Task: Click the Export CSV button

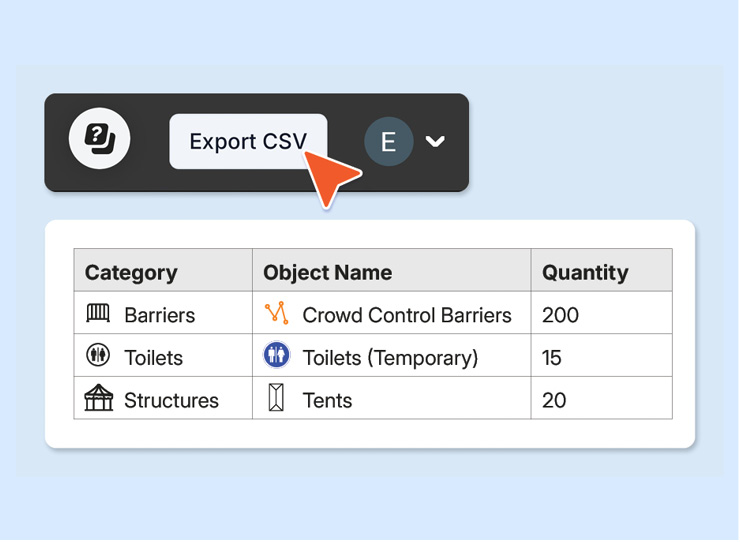Action: click(x=248, y=141)
